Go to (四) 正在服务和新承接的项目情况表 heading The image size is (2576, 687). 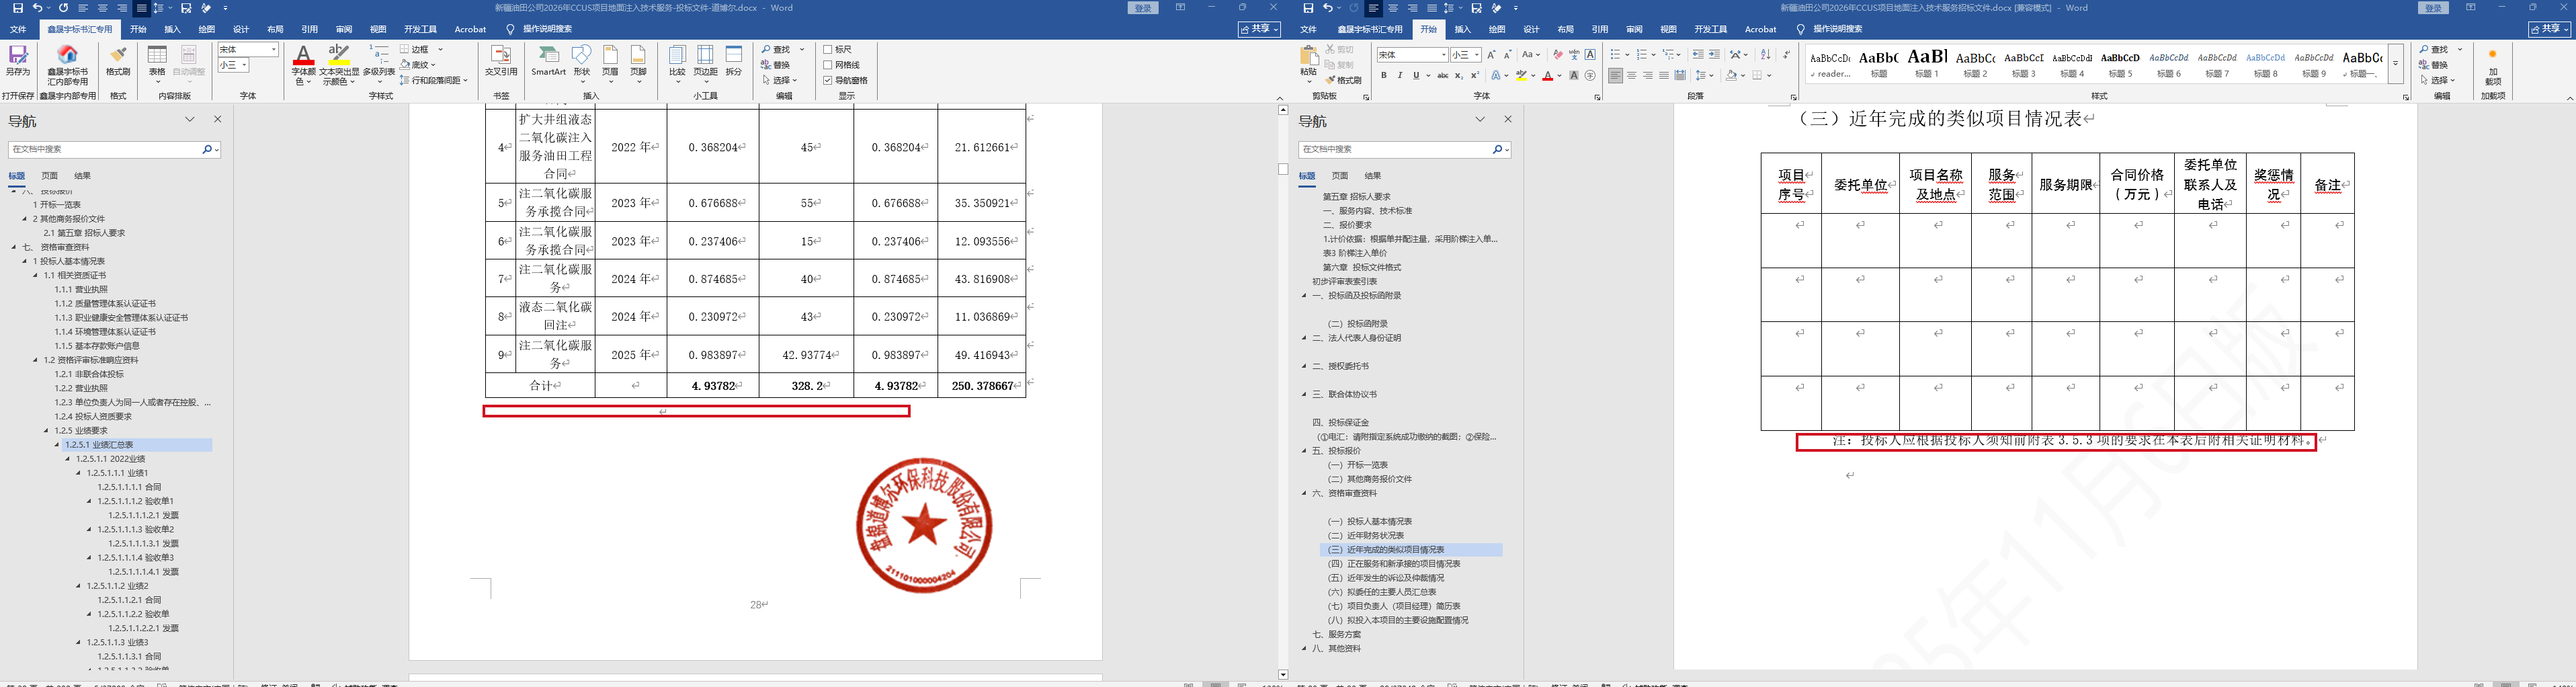1394,564
